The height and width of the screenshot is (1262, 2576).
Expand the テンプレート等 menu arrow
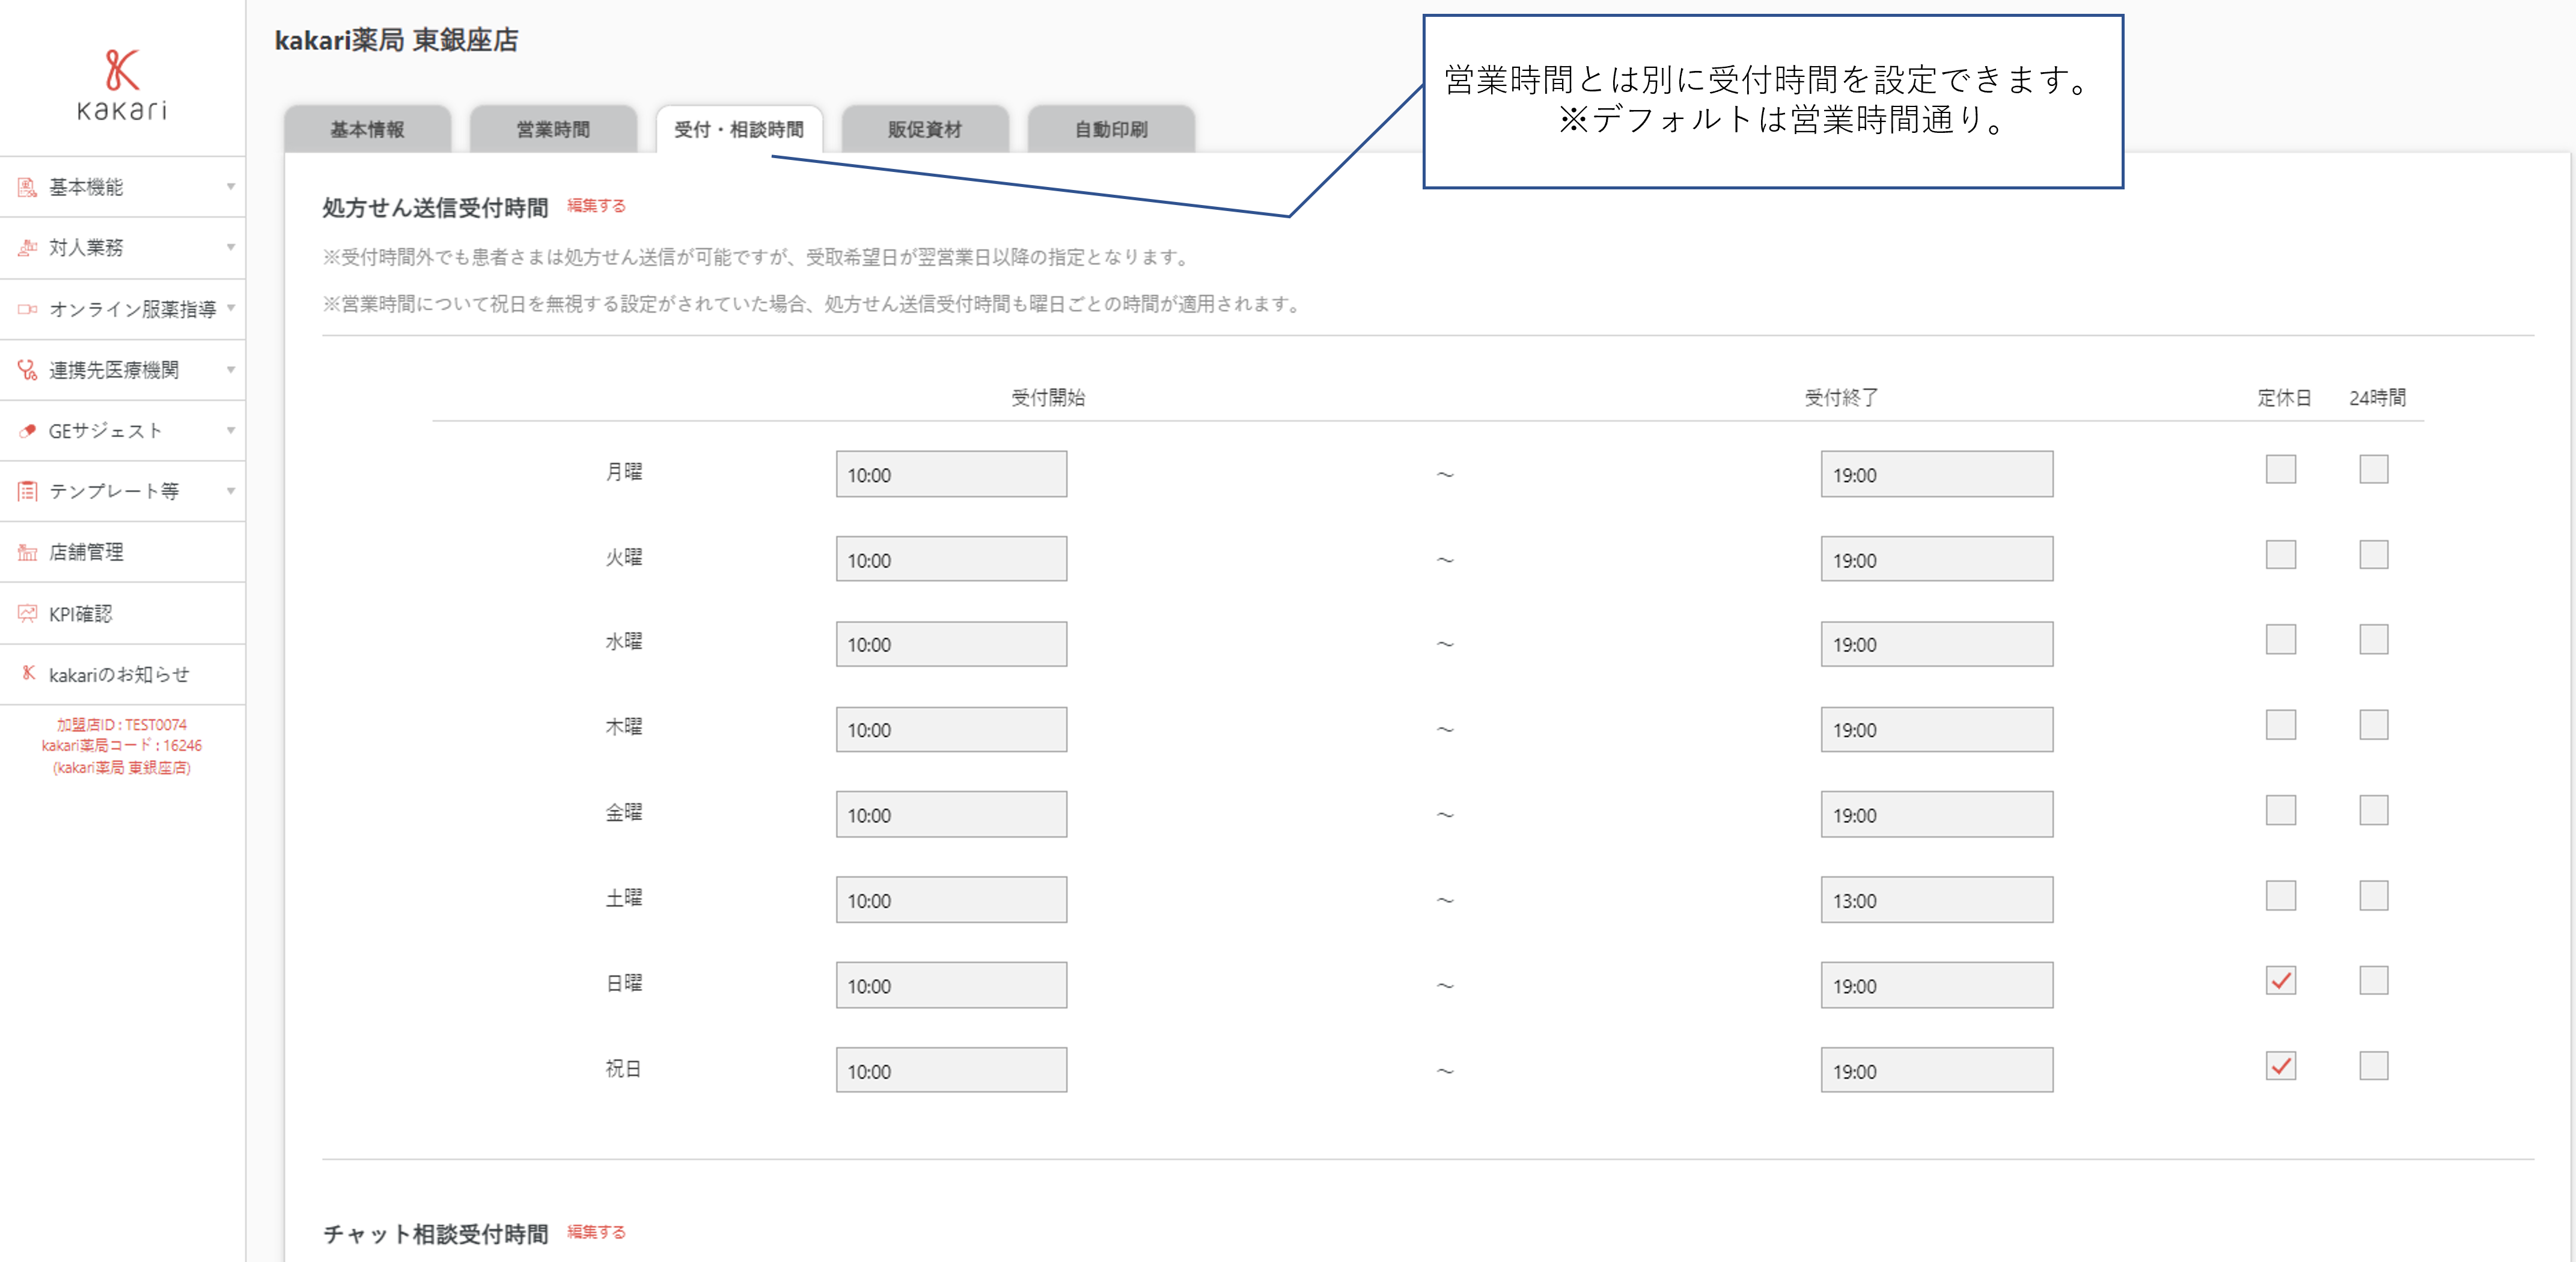(231, 491)
